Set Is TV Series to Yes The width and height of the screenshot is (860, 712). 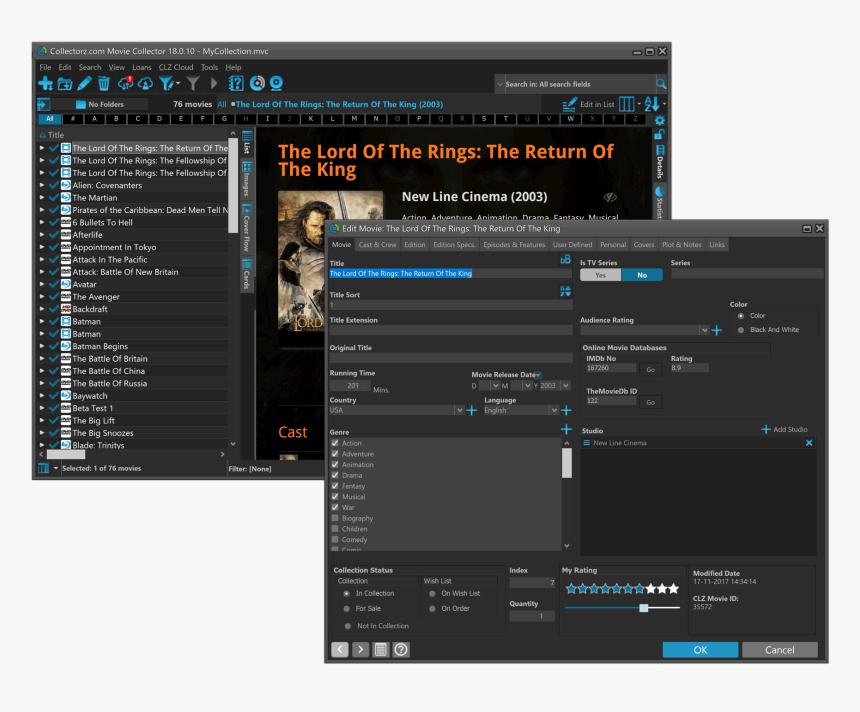tap(600, 274)
